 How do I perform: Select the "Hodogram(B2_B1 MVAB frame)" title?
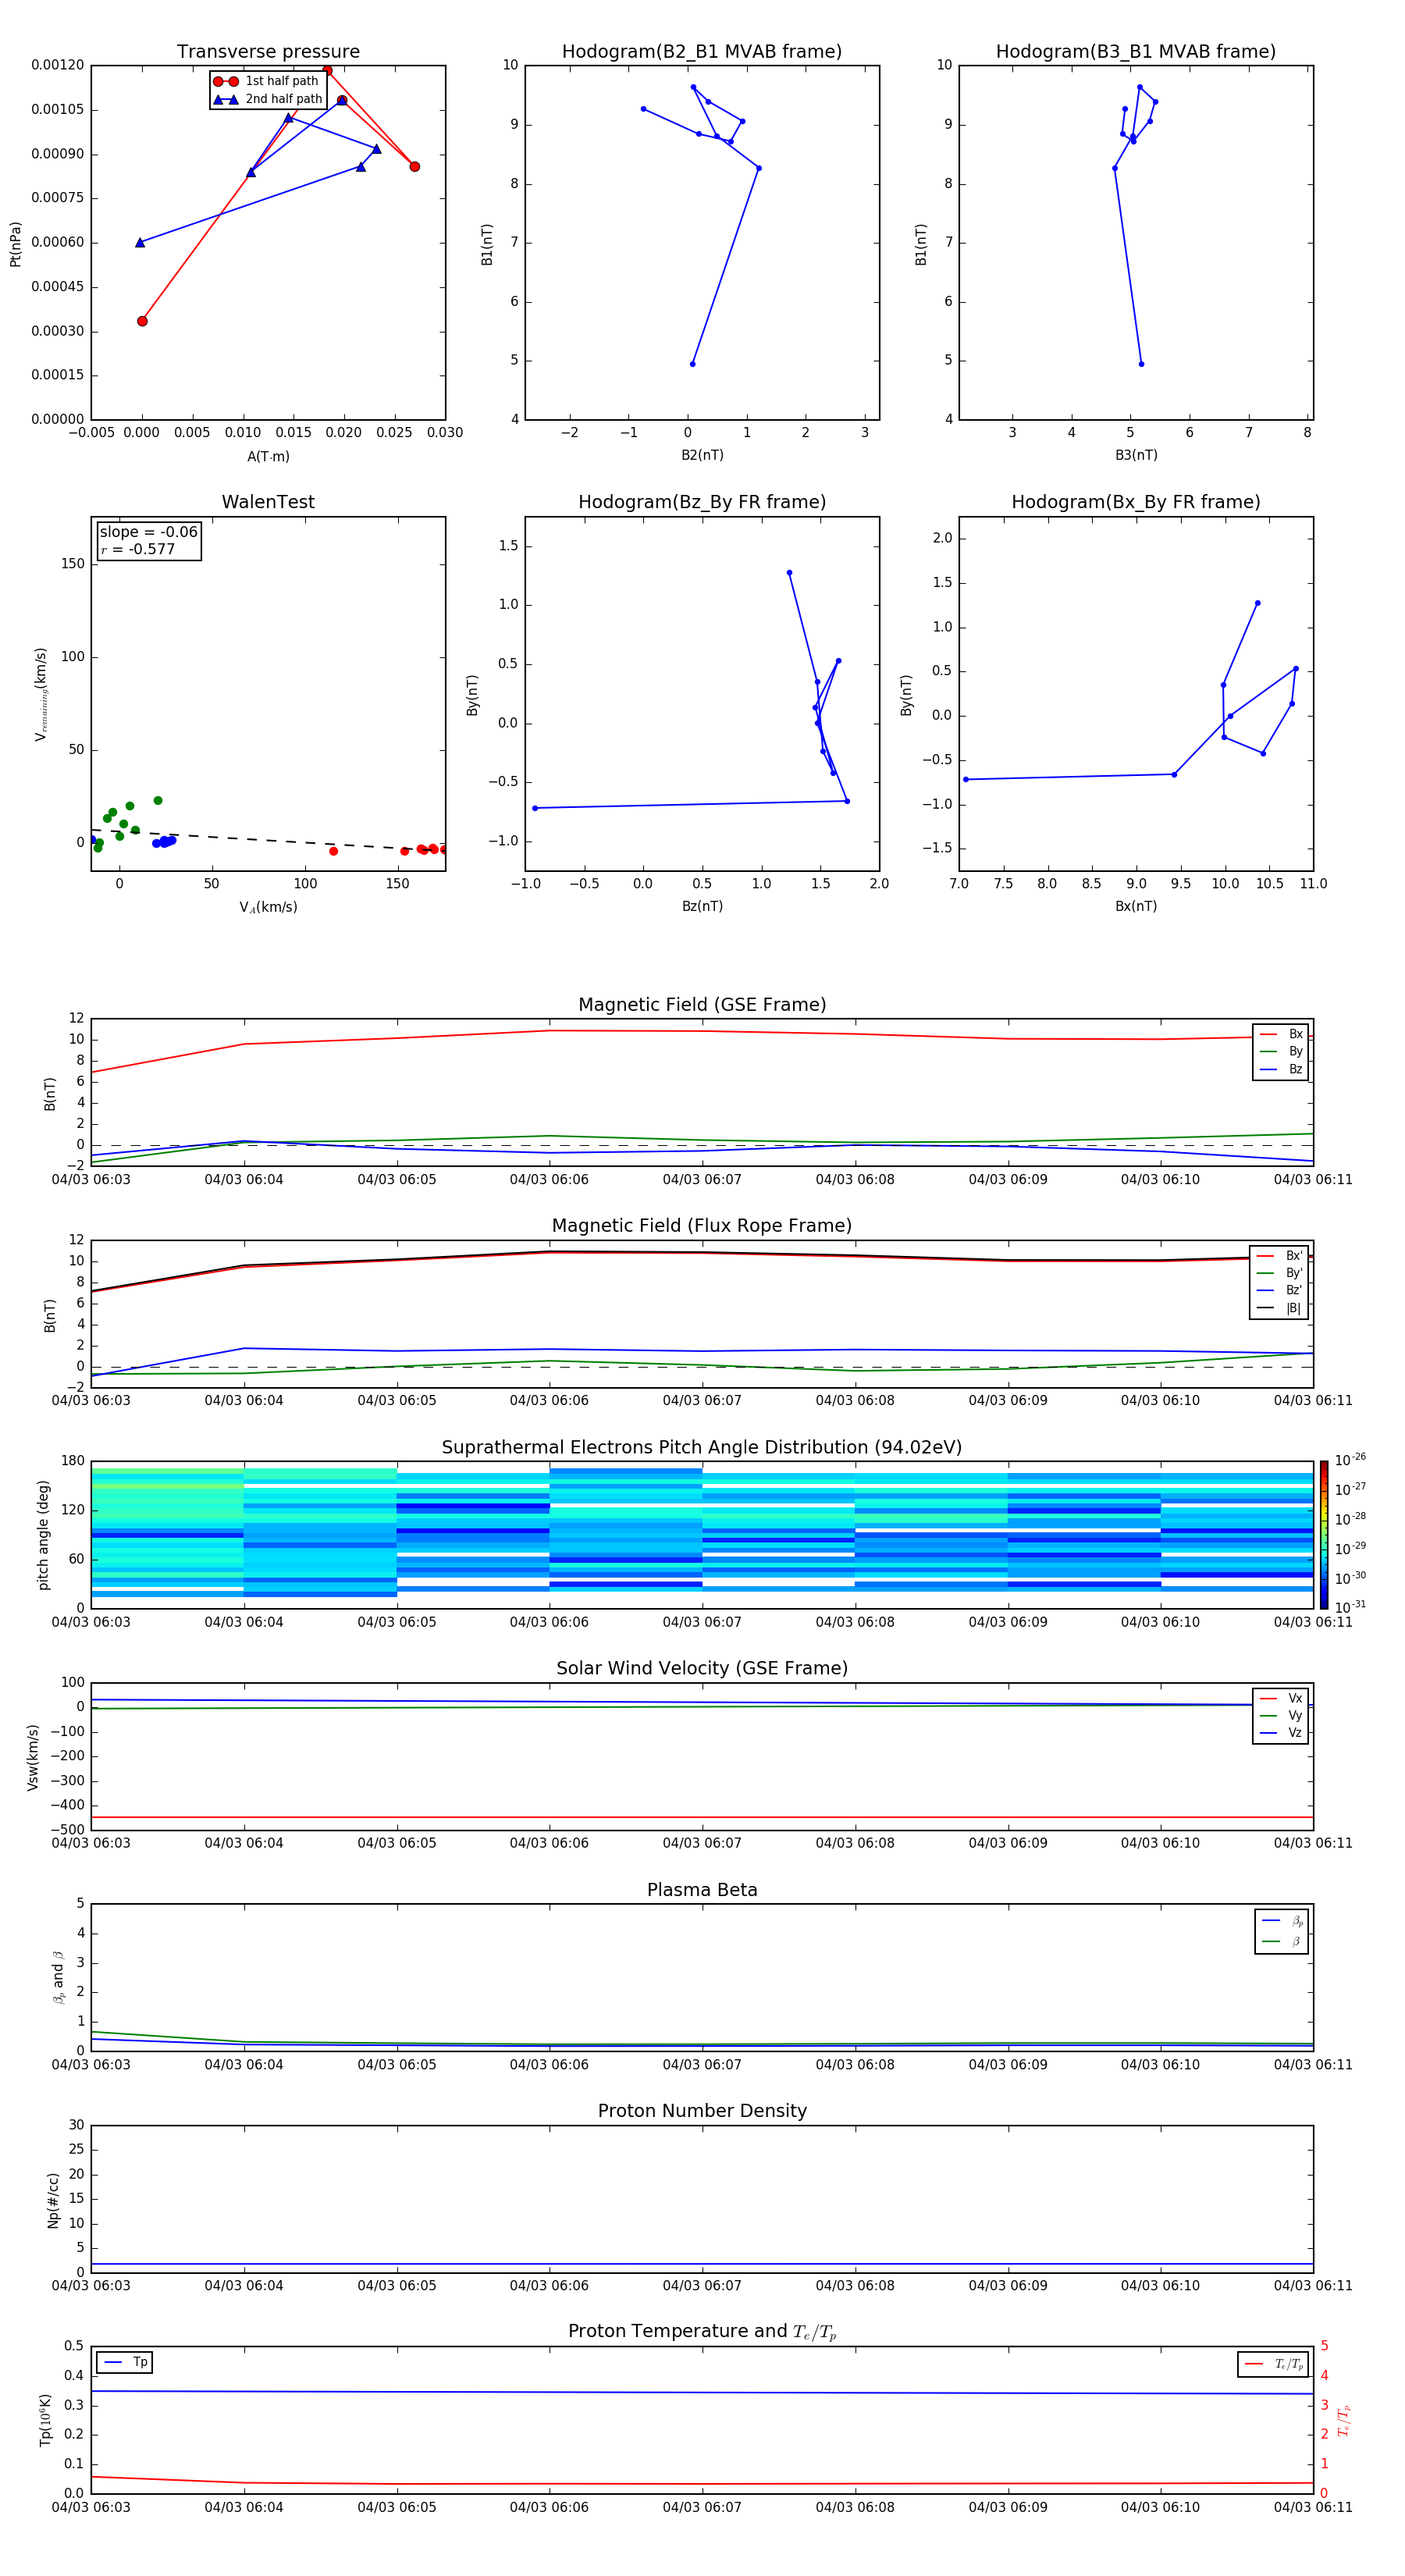[x=702, y=52]
